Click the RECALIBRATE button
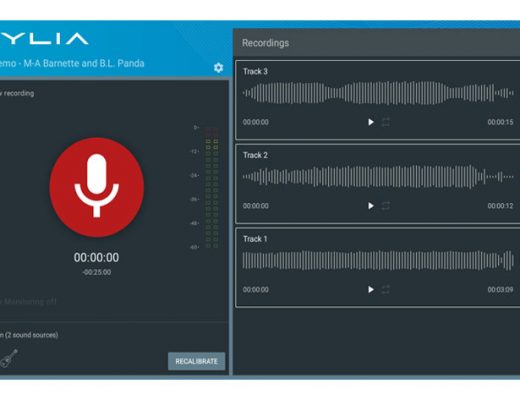The width and height of the screenshot is (520, 400). click(x=196, y=361)
